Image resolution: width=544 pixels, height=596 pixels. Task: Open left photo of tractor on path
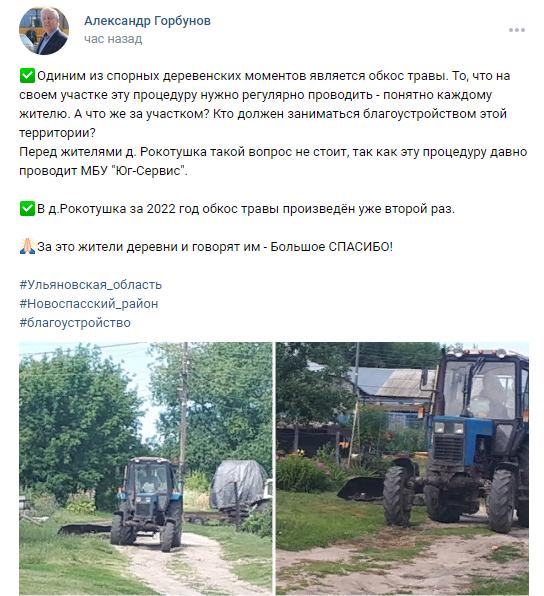[x=146, y=468]
